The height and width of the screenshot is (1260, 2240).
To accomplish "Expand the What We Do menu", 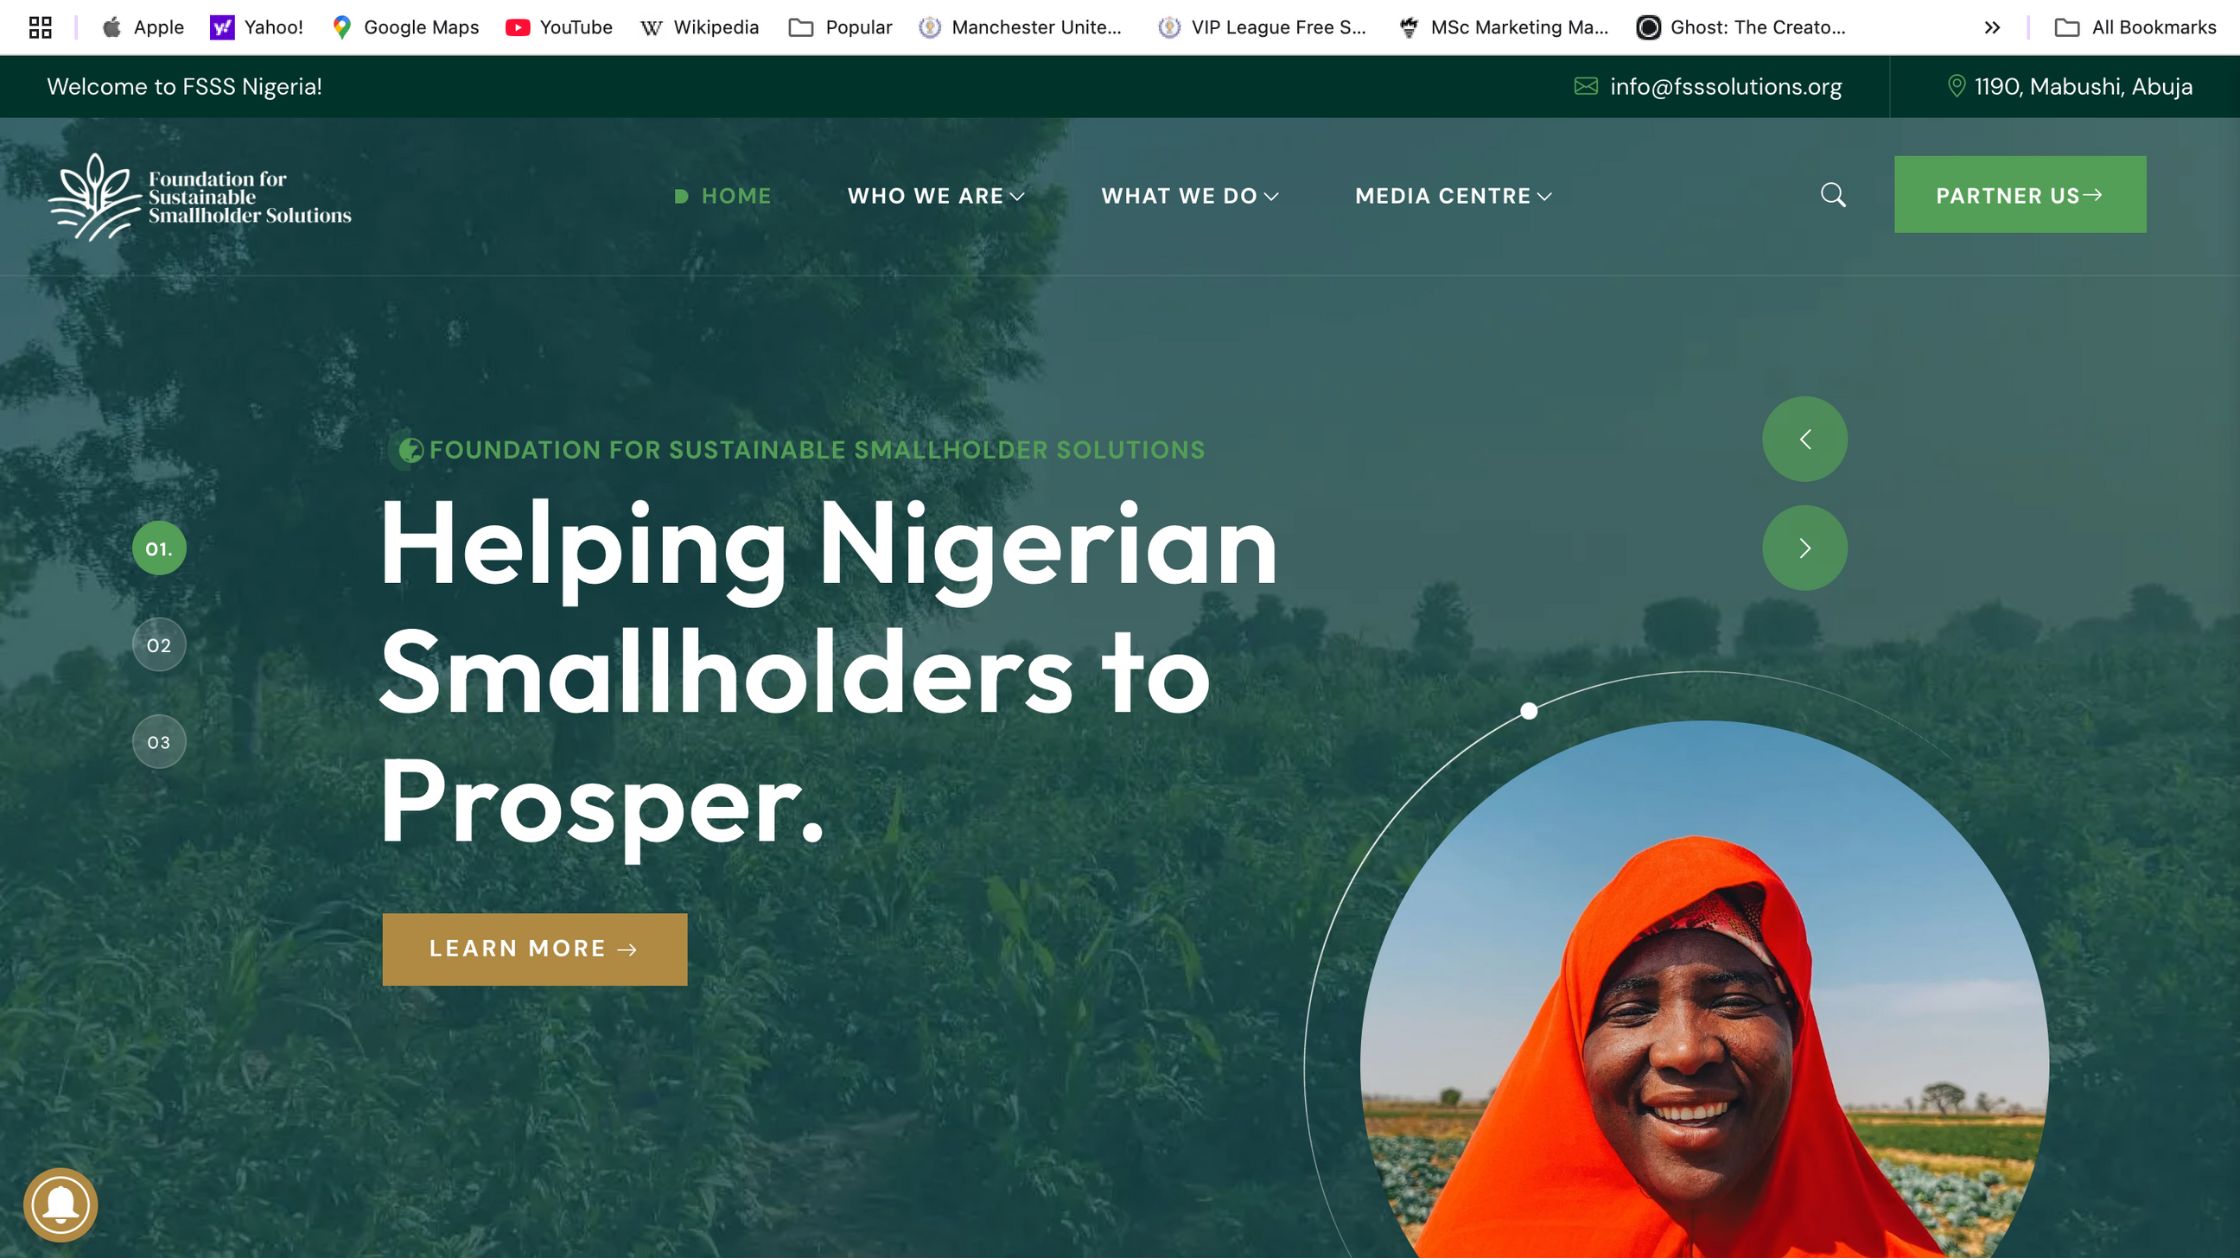I will point(1190,196).
